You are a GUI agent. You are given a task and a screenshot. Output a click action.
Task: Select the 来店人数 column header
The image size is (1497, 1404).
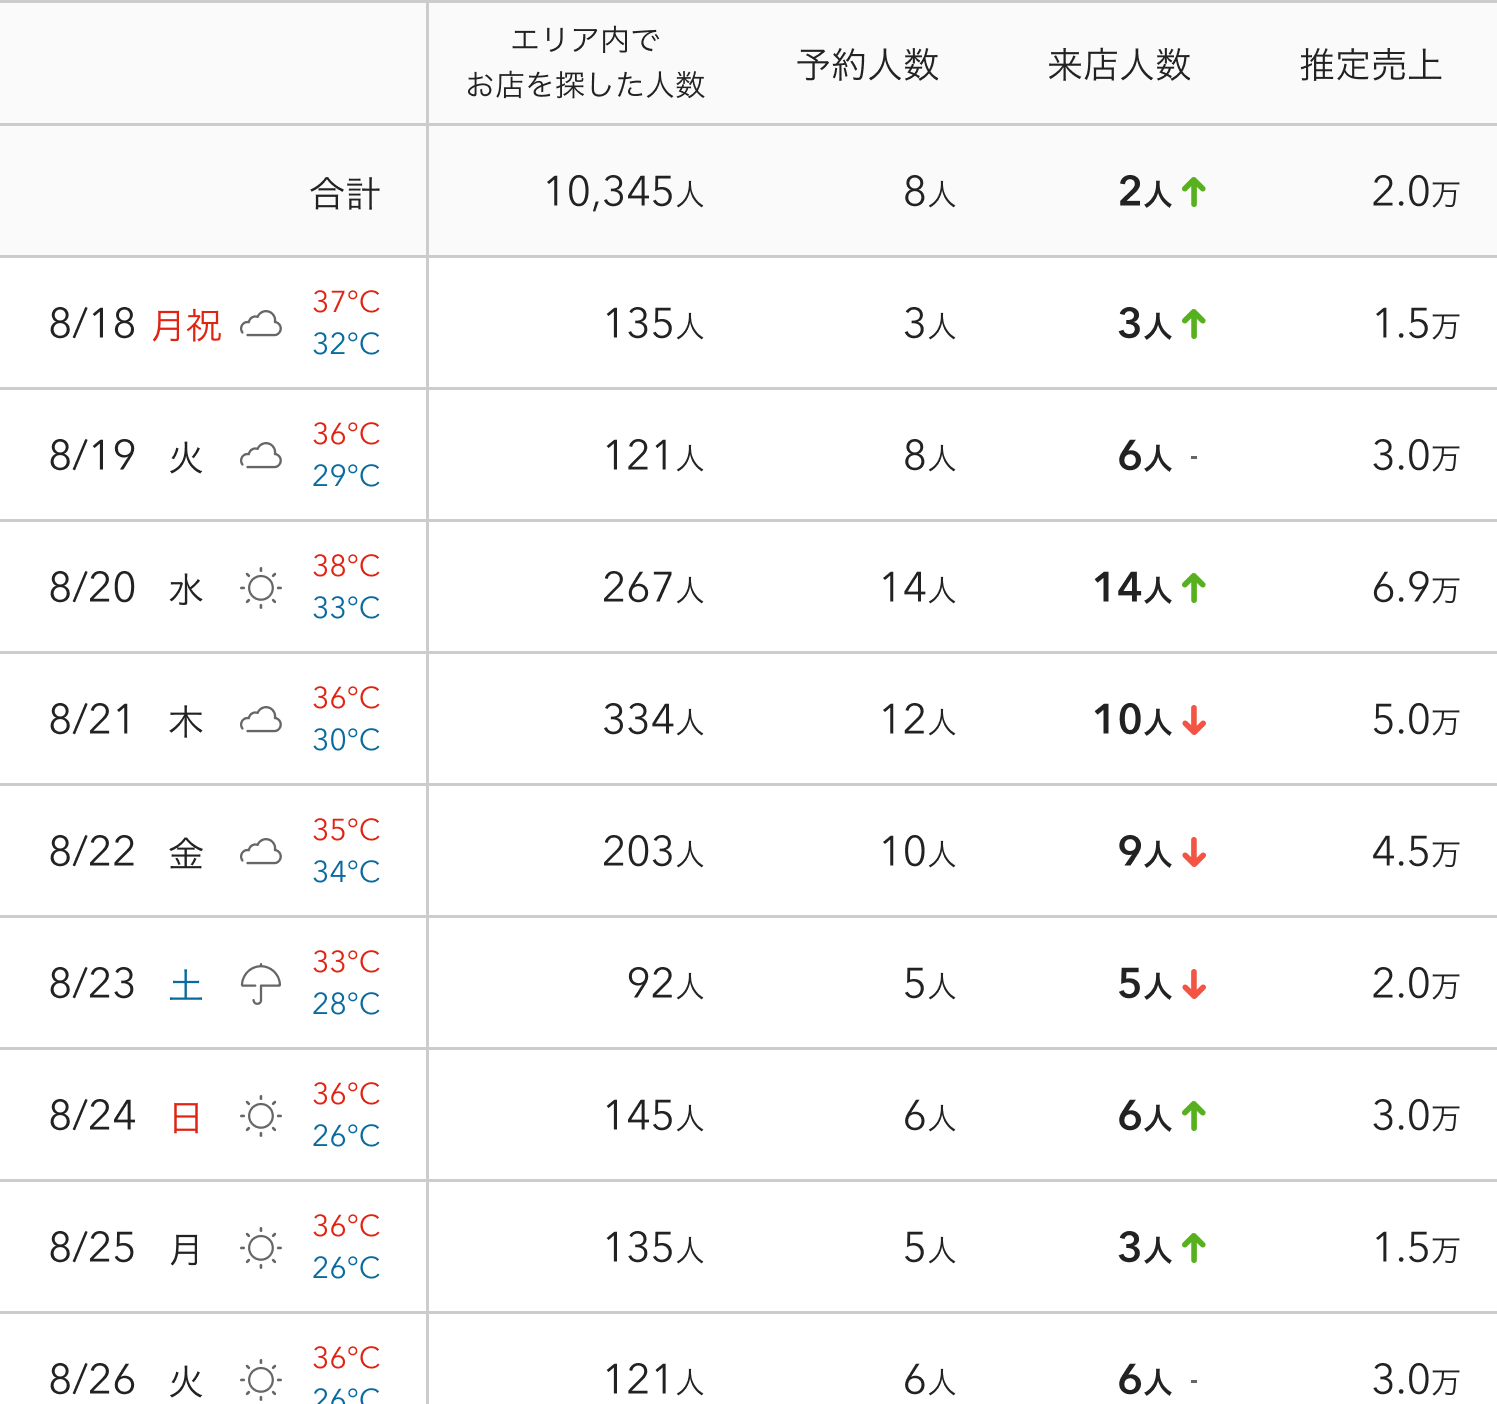[1119, 65]
